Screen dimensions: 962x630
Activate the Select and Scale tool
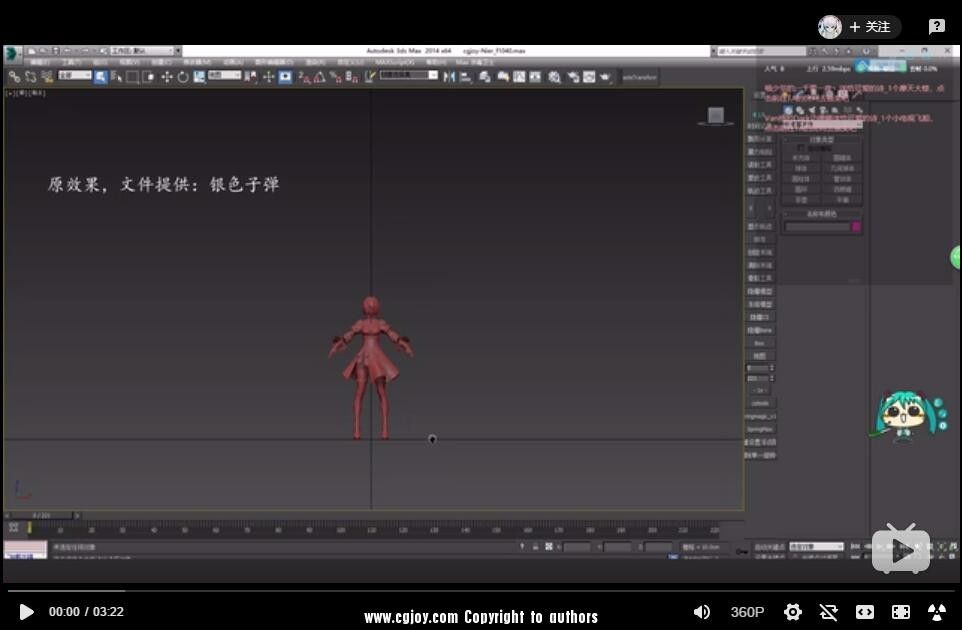(199, 77)
